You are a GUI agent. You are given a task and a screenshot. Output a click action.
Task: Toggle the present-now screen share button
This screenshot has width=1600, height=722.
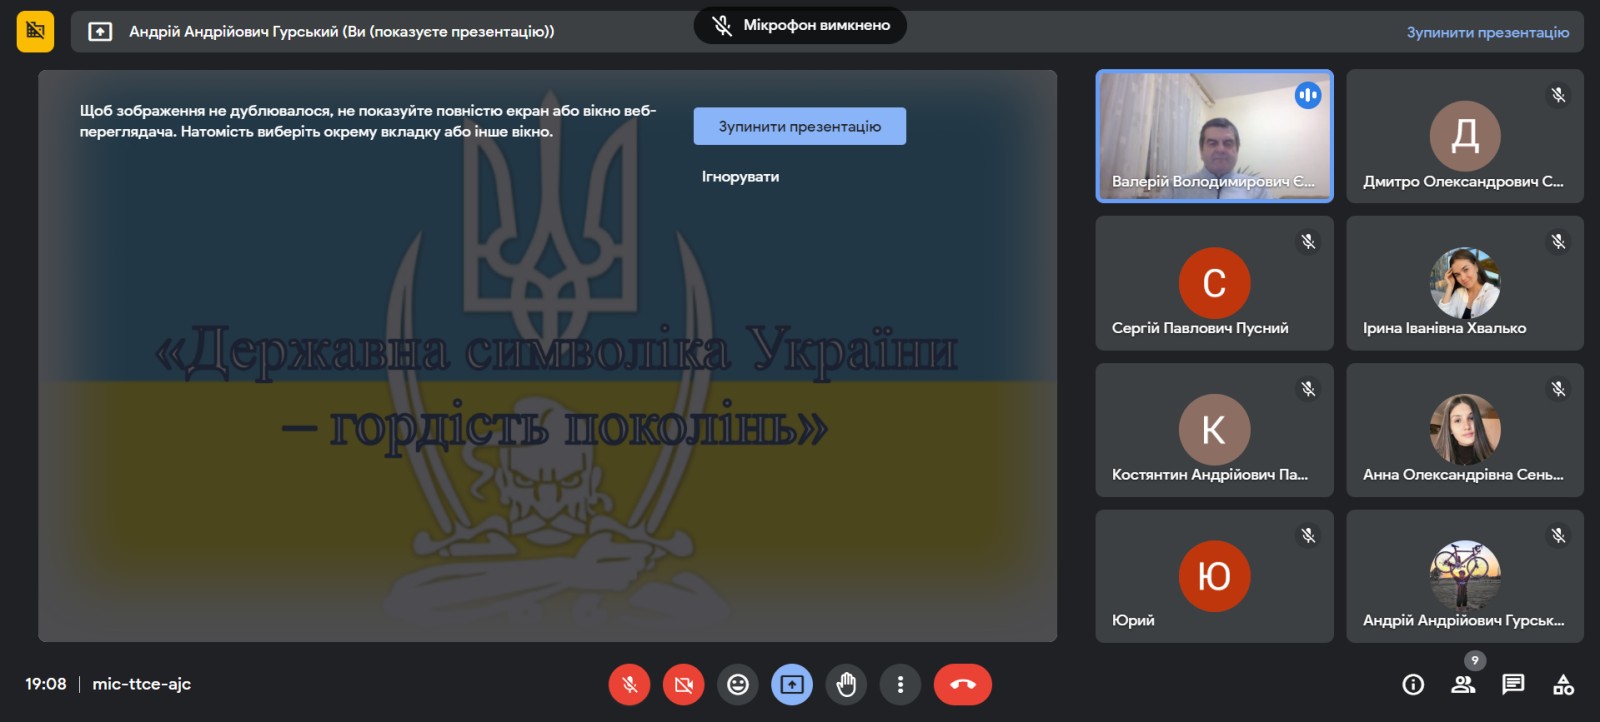(x=792, y=684)
